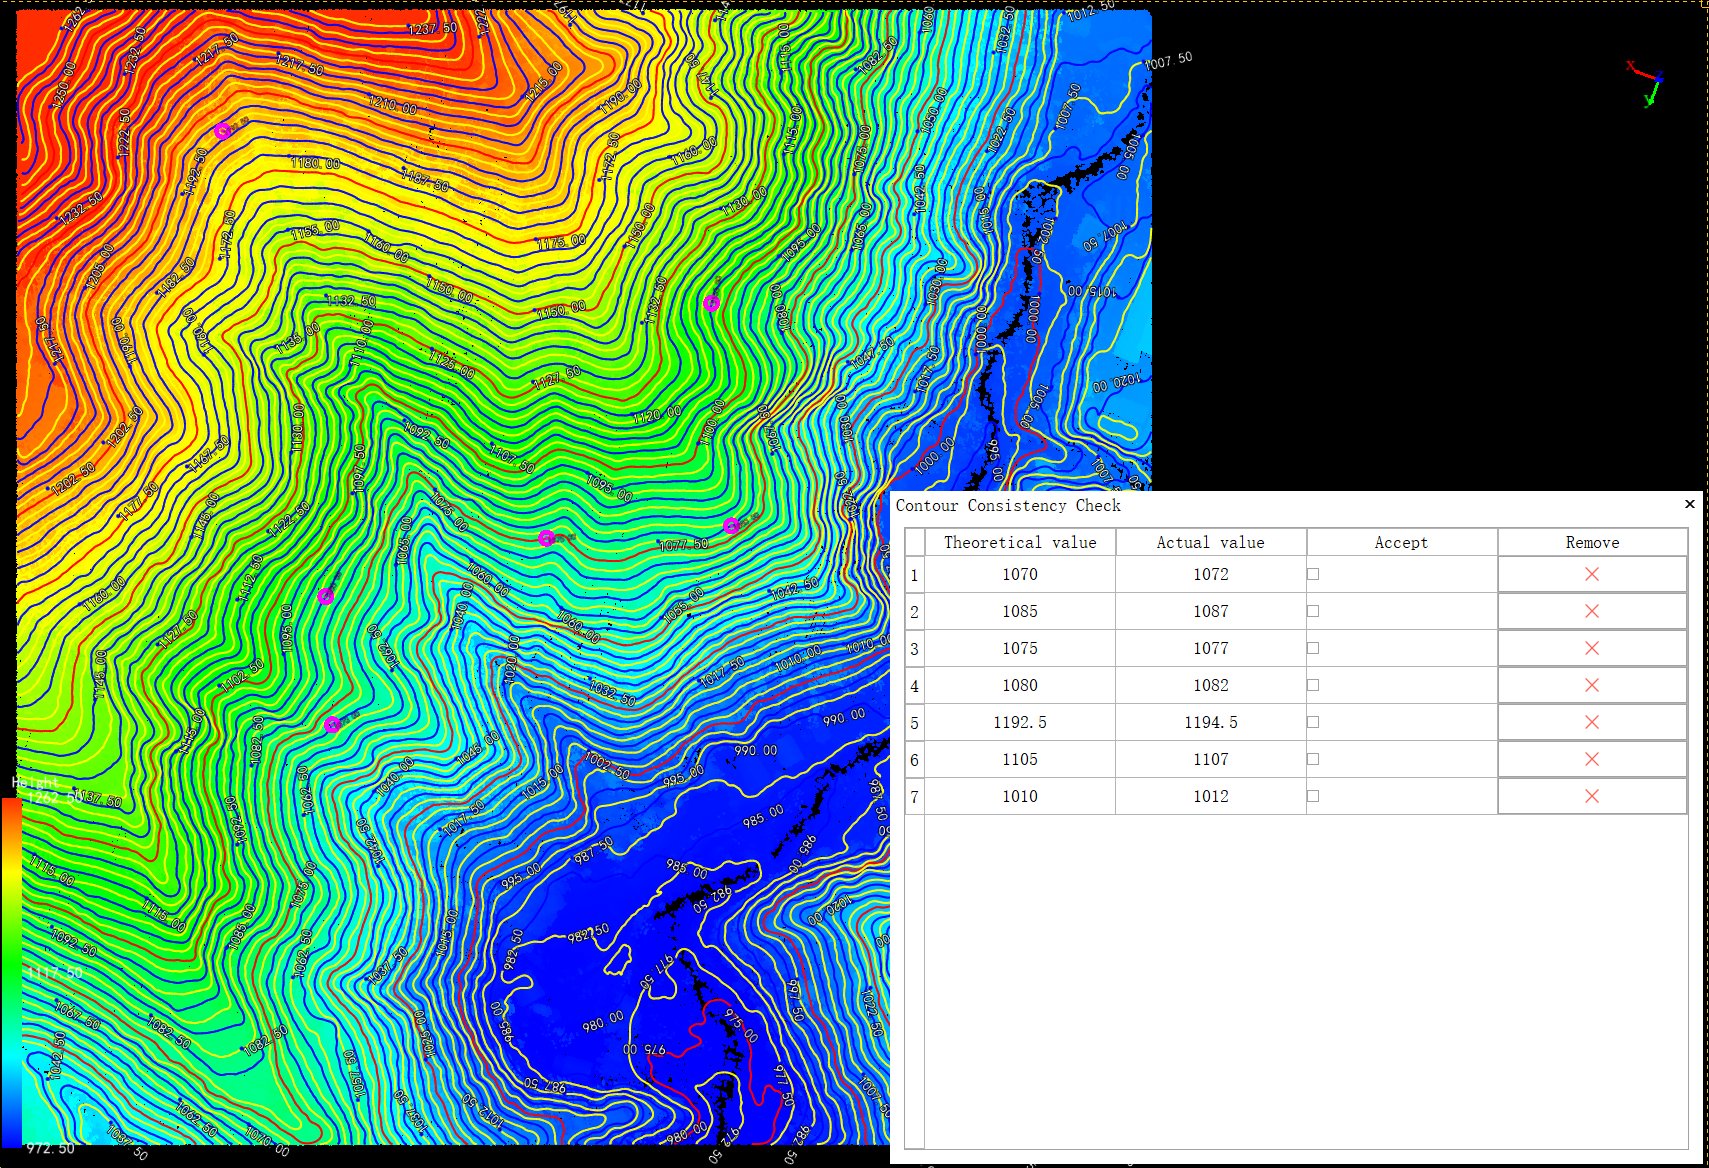
Task: Select row header number 1
Action: tap(914, 575)
